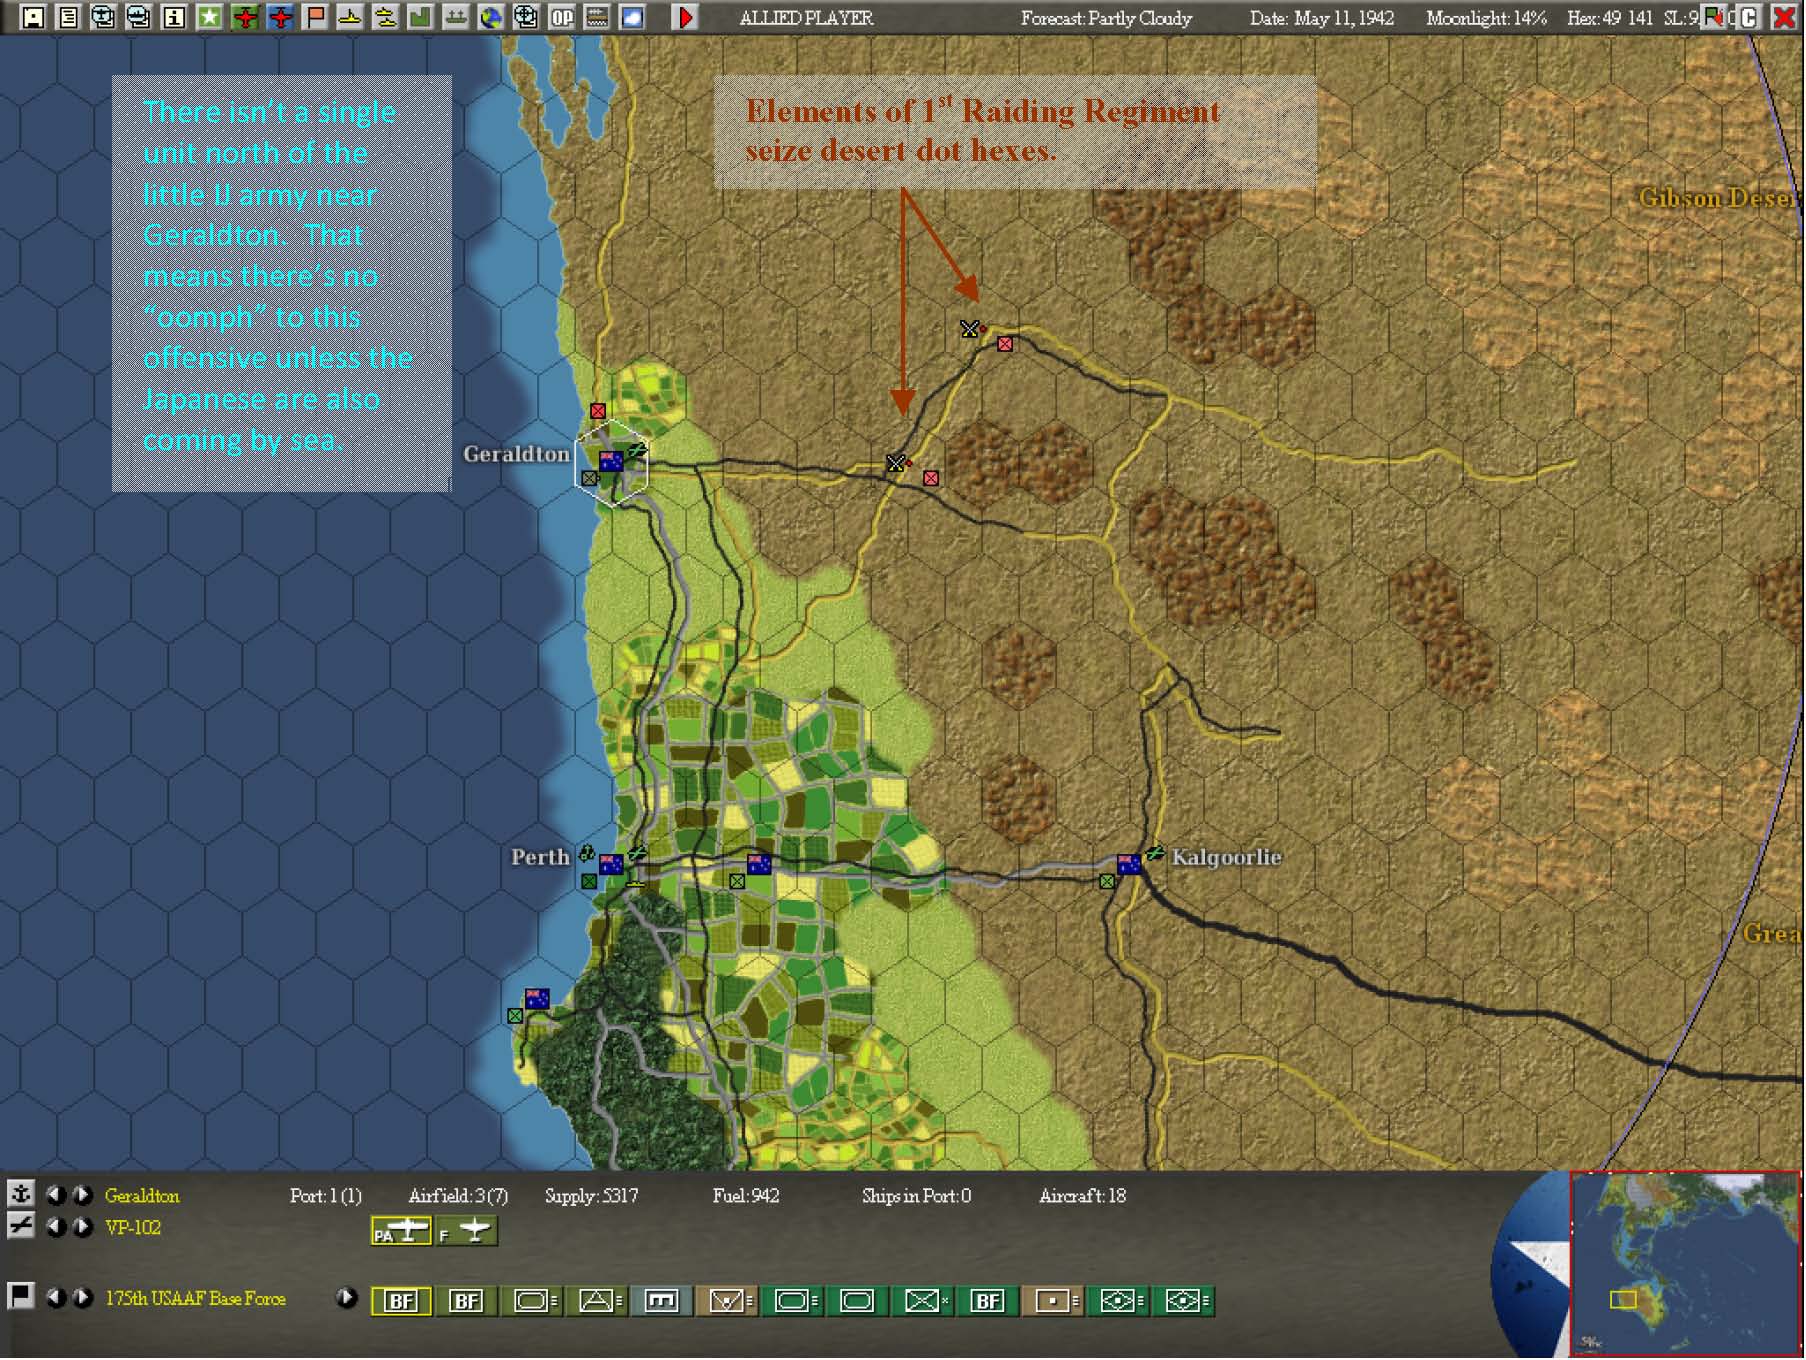Image resolution: width=1806 pixels, height=1360 pixels.
Task: Click the flag icon beside 175th USAAF Base Force
Action: (x=21, y=1297)
